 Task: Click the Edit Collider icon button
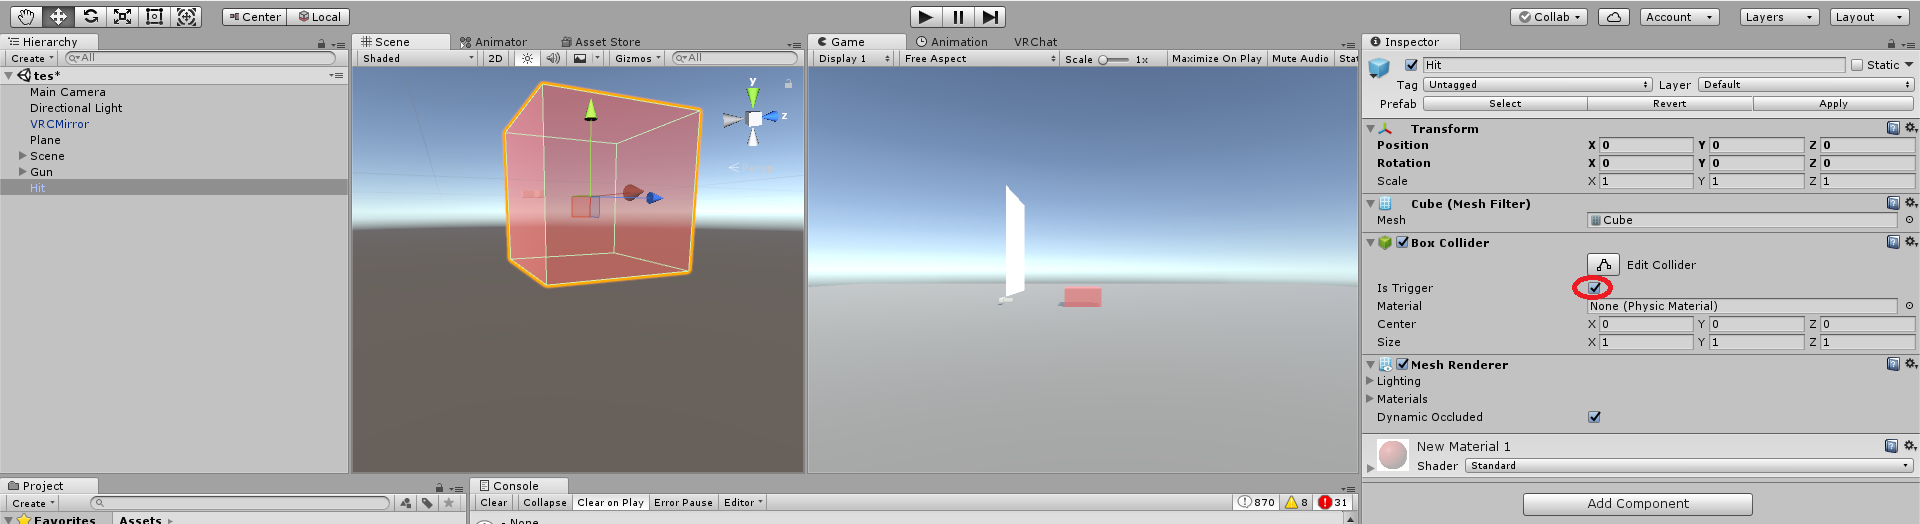click(x=1603, y=264)
